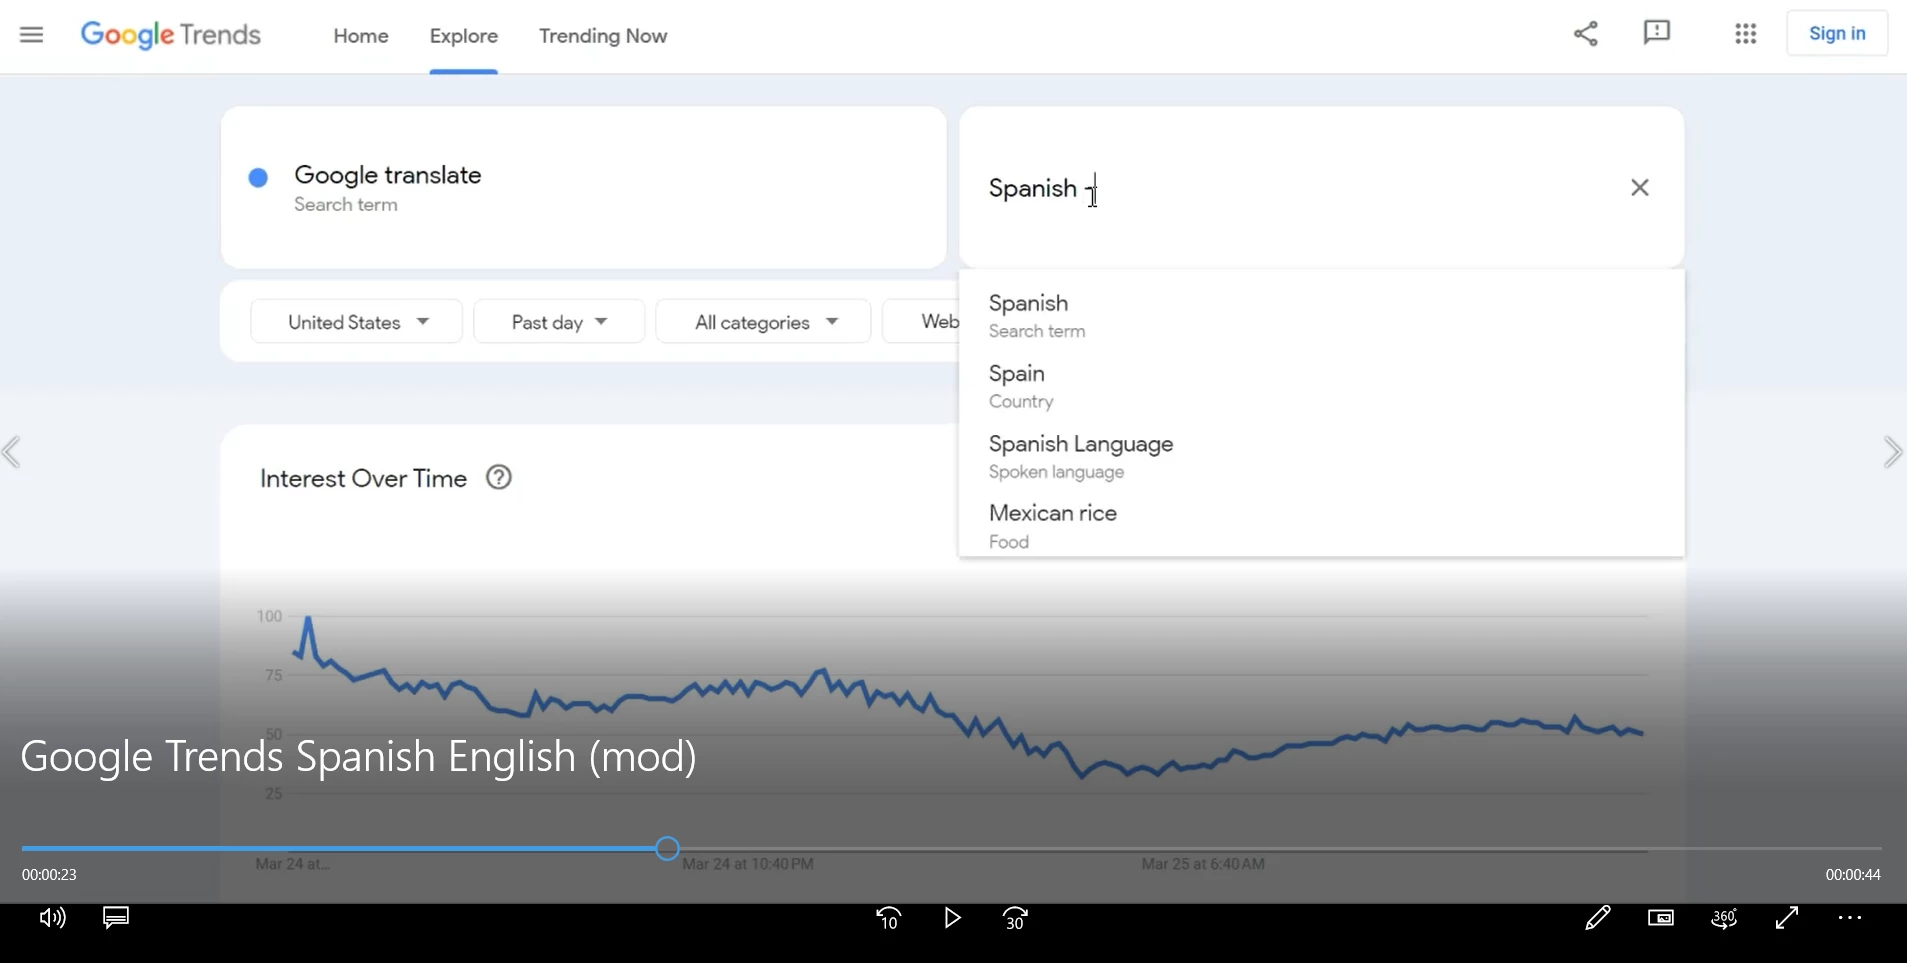The width and height of the screenshot is (1907, 963).
Task: Click the video title Google Trends Spanish English
Action: tap(358, 757)
